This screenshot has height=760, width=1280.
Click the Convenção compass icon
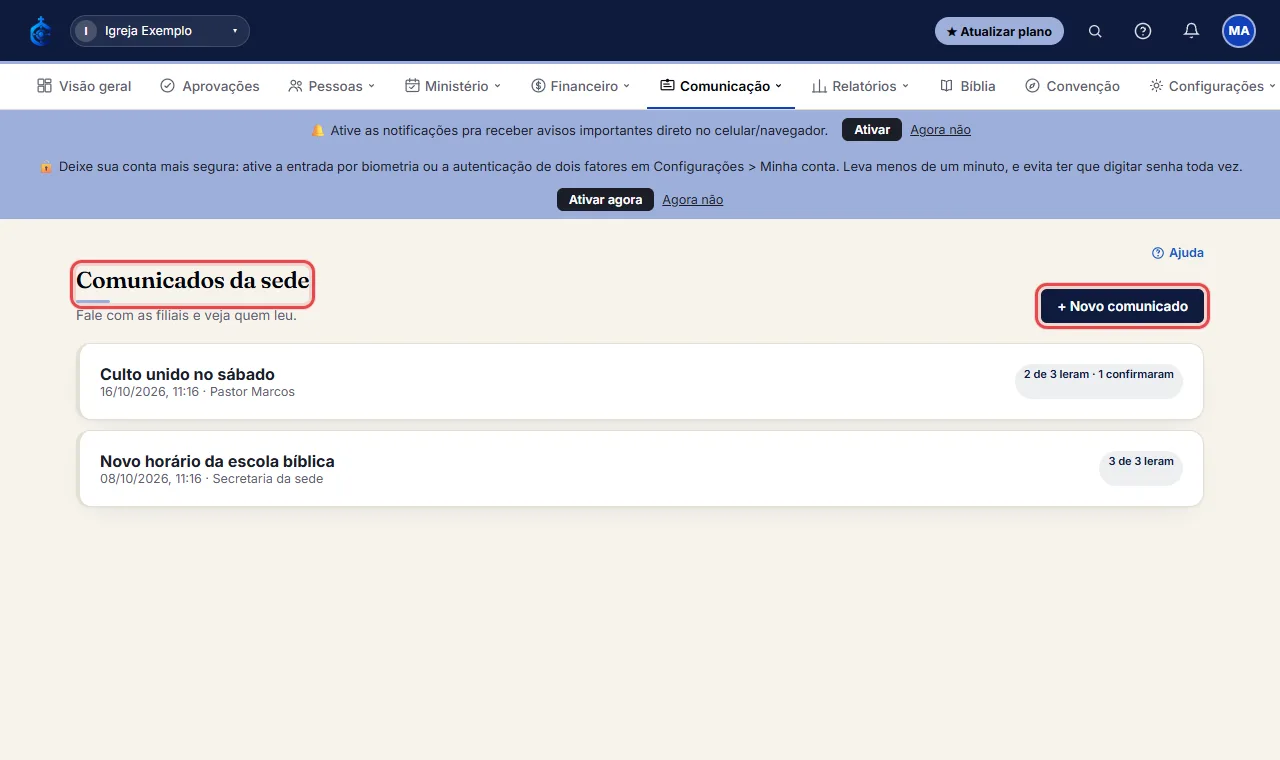[1032, 86]
